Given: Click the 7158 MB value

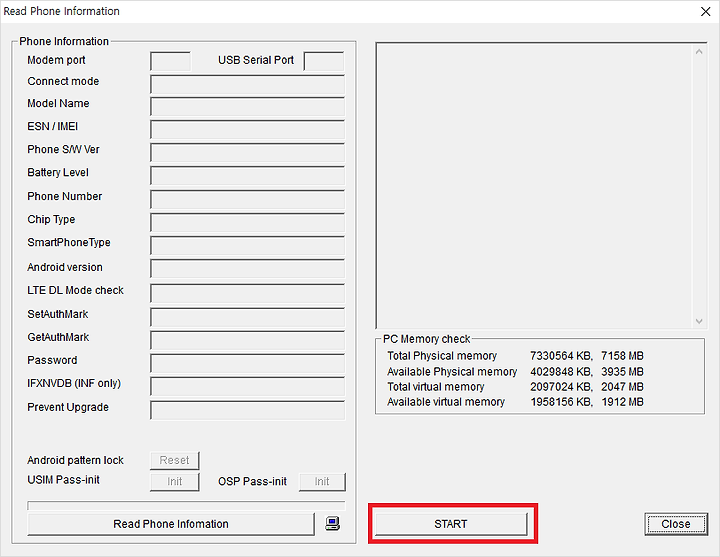Looking at the screenshot, I should tap(622, 356).
